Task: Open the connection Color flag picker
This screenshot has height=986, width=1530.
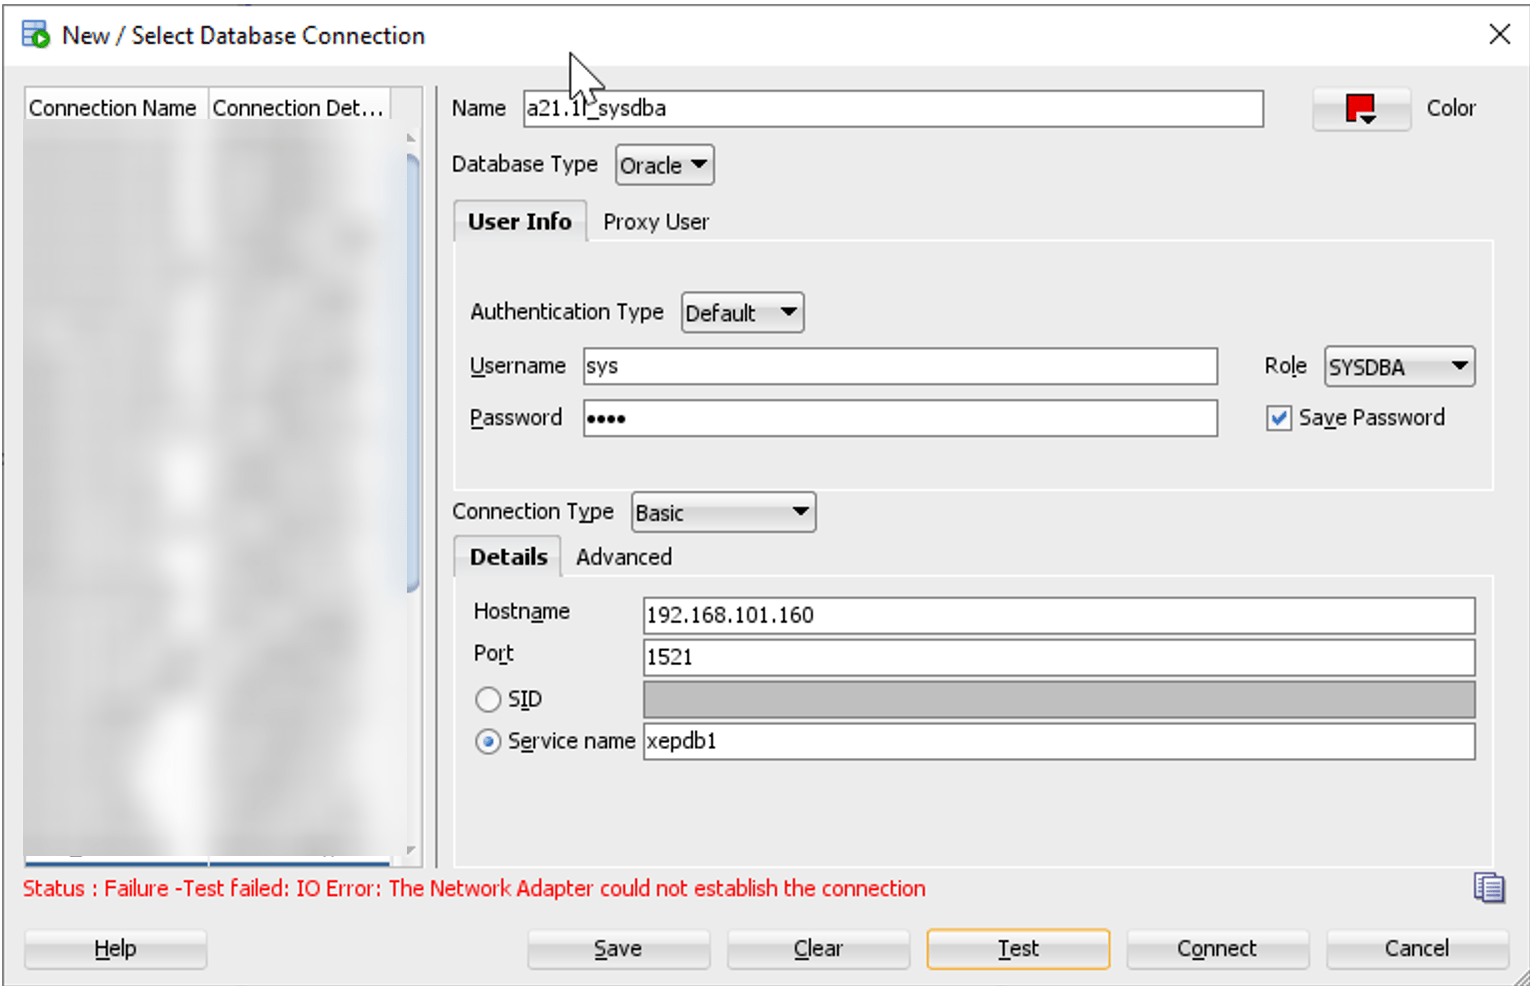Action: pyautogui.click(x=1360, y=108)
